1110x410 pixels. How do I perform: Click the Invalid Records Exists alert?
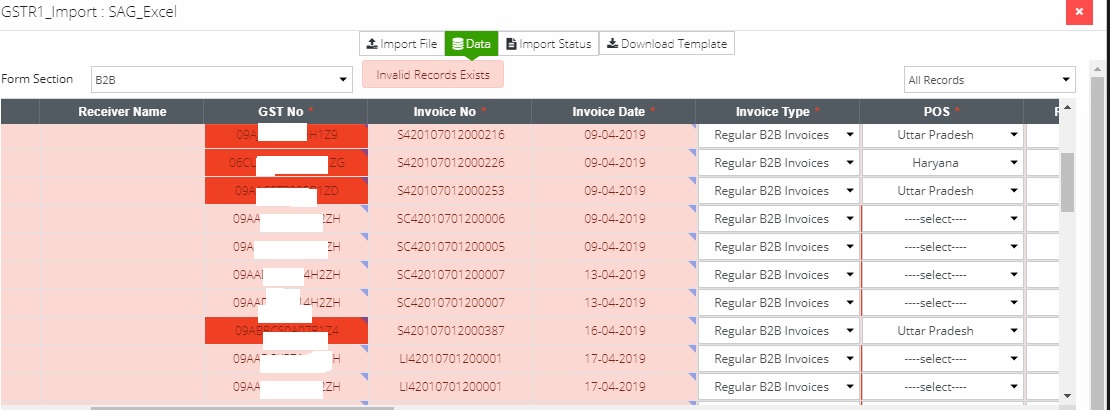pyautogui.click(x=433, y=75)
